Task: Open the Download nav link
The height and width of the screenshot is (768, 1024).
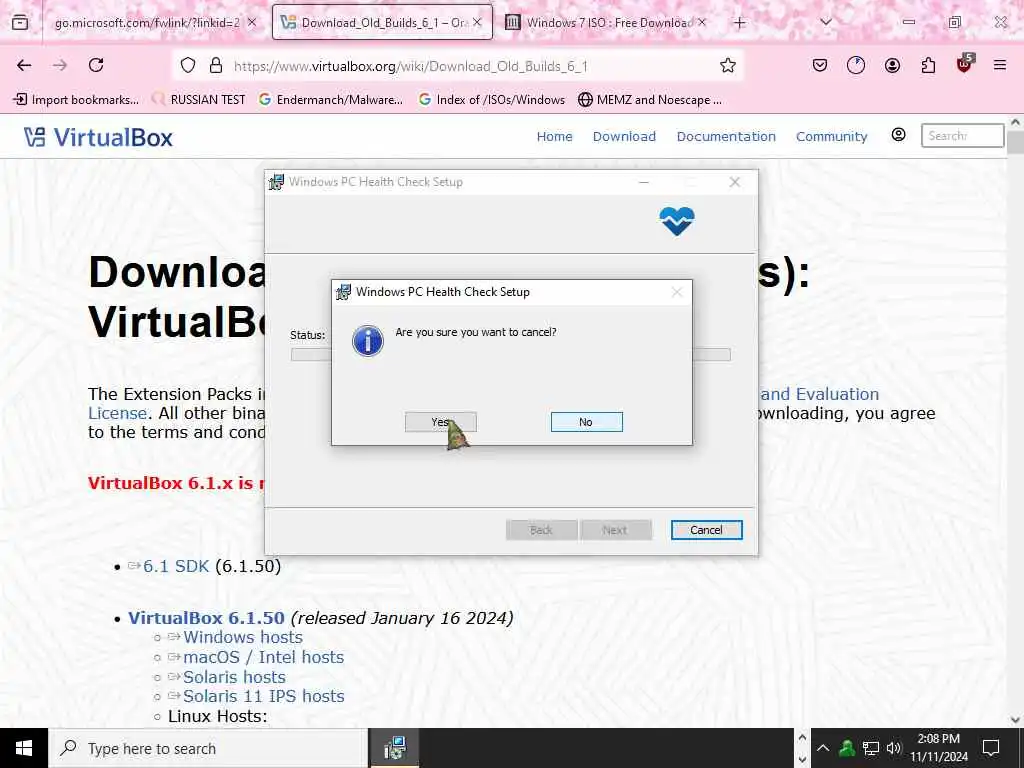Action: click(624, 136)
